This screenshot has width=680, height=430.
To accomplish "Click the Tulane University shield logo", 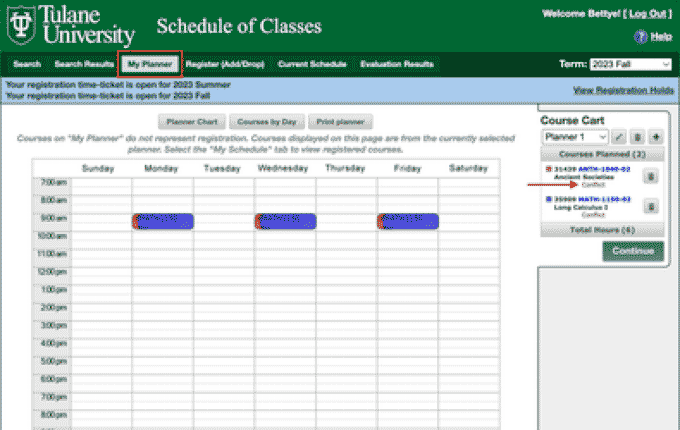I will pos(21,26).
